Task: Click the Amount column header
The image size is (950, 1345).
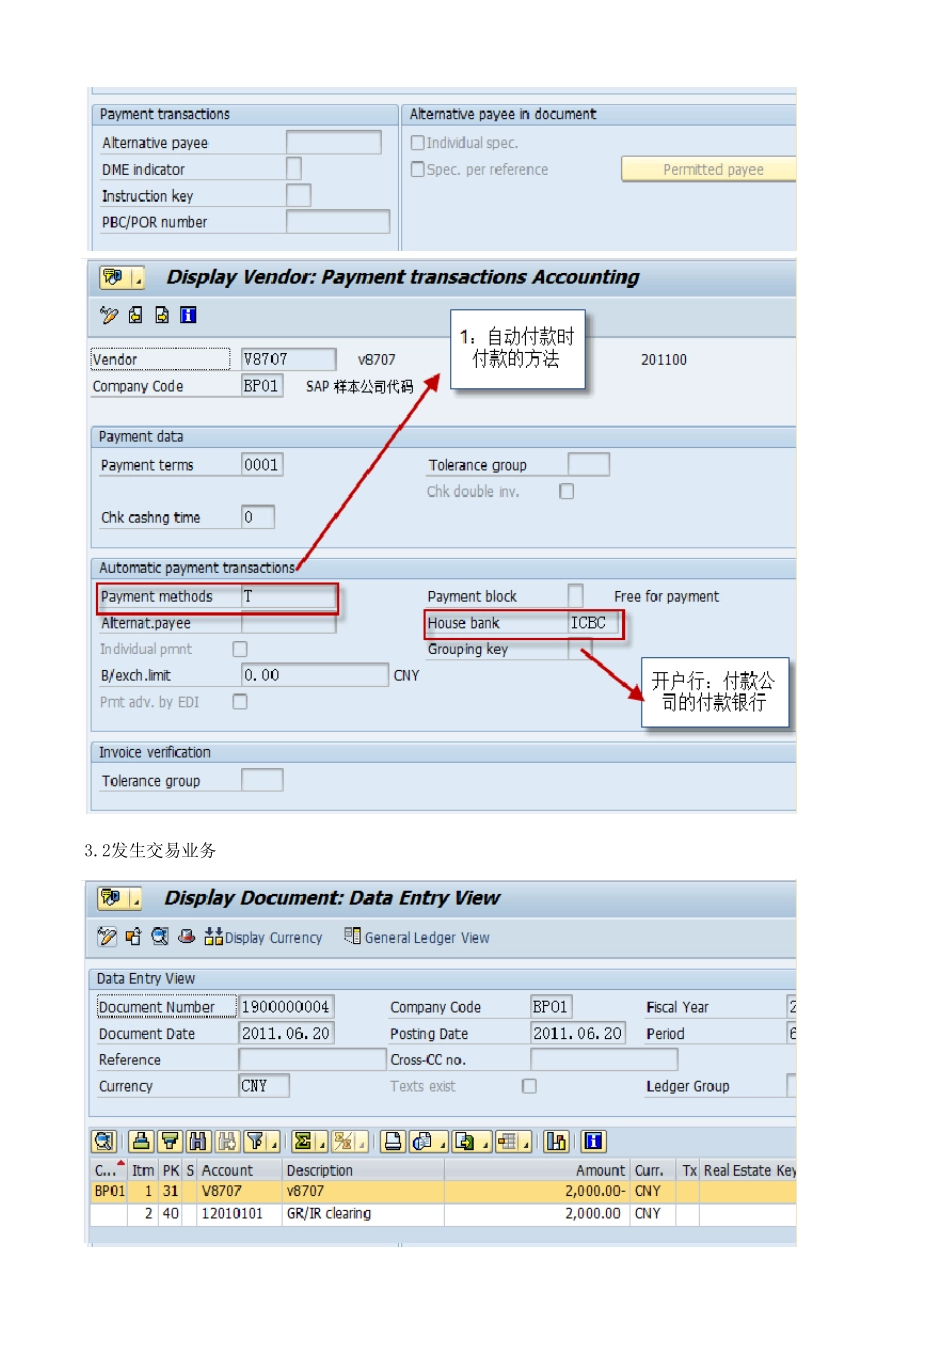Action: (x=537, y=1170)
